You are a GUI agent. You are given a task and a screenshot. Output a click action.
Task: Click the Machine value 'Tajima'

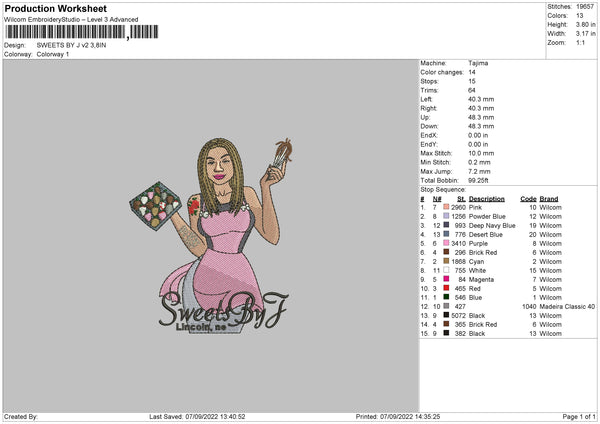tap(478, 63)
